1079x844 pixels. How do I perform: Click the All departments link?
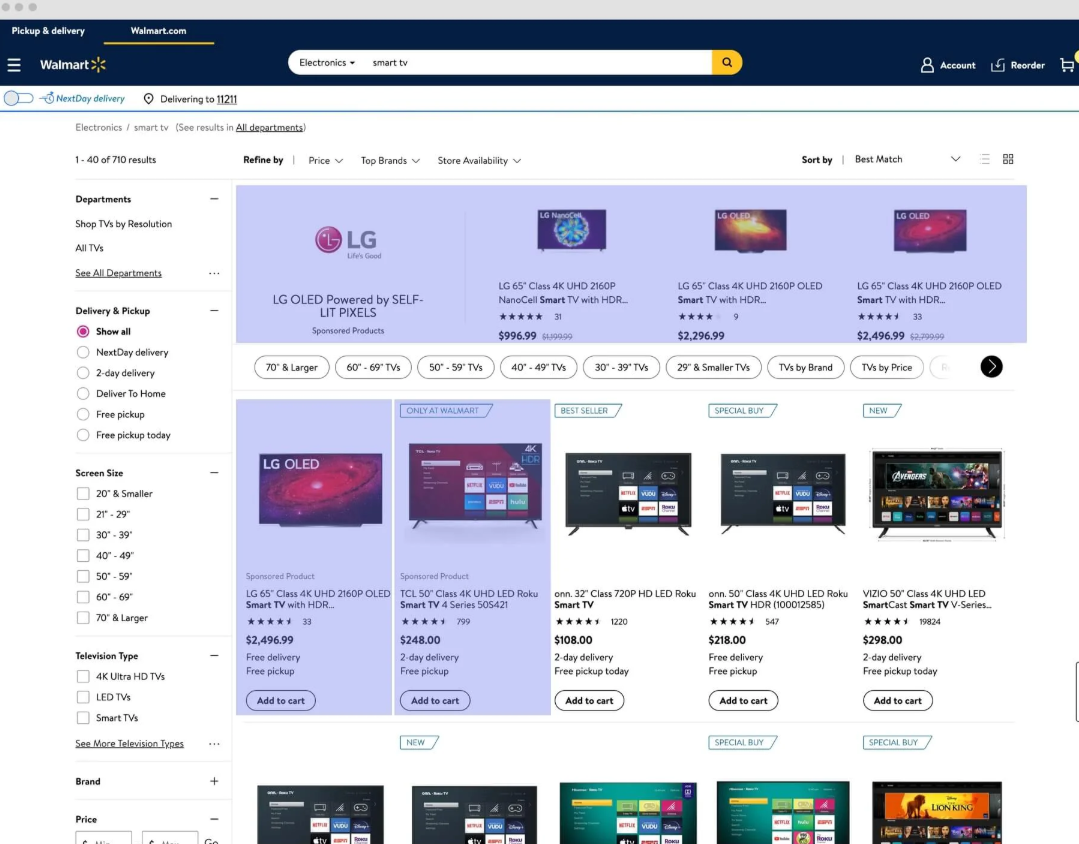click(x=270, y=127)
